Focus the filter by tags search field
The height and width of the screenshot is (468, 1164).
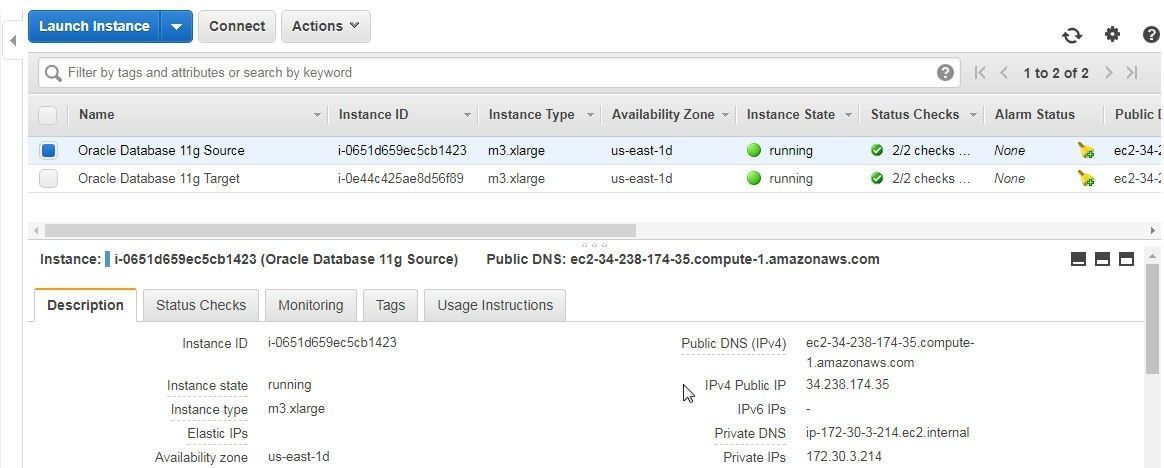coord(497,73)
